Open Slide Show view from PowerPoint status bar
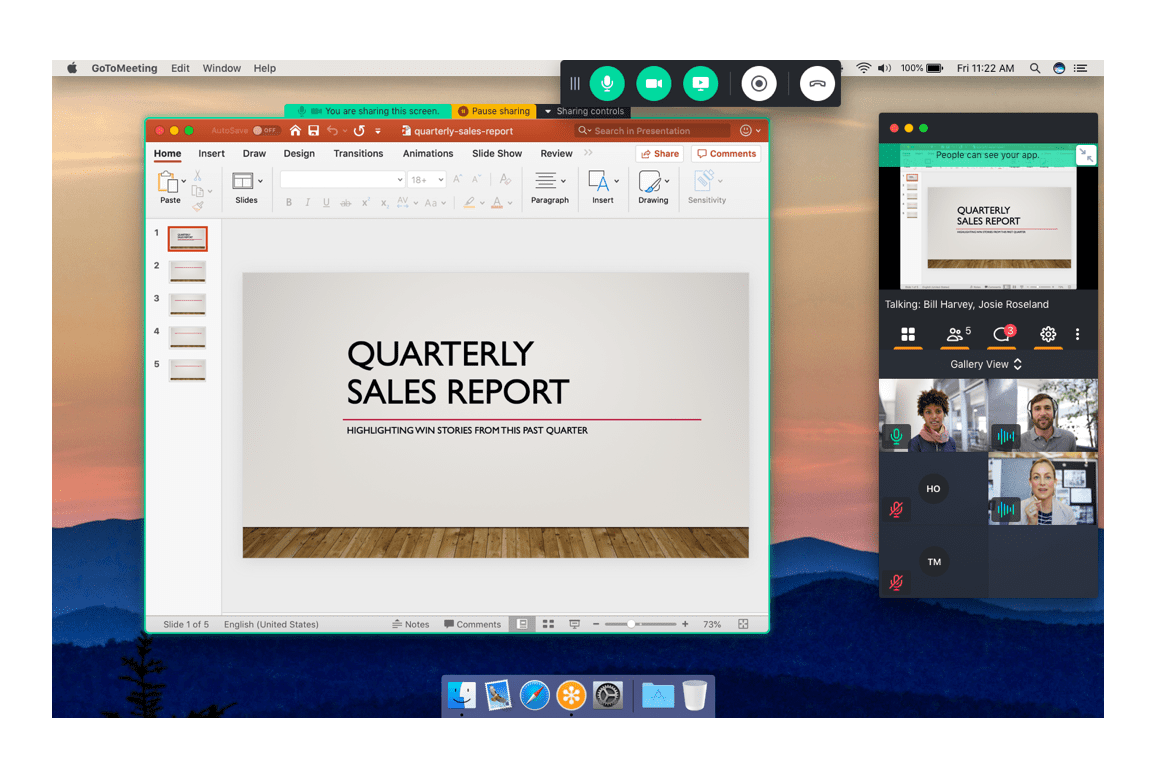The height and width of the screenshot is (778, 1154). pyautogui.click(x=574, y=623)
